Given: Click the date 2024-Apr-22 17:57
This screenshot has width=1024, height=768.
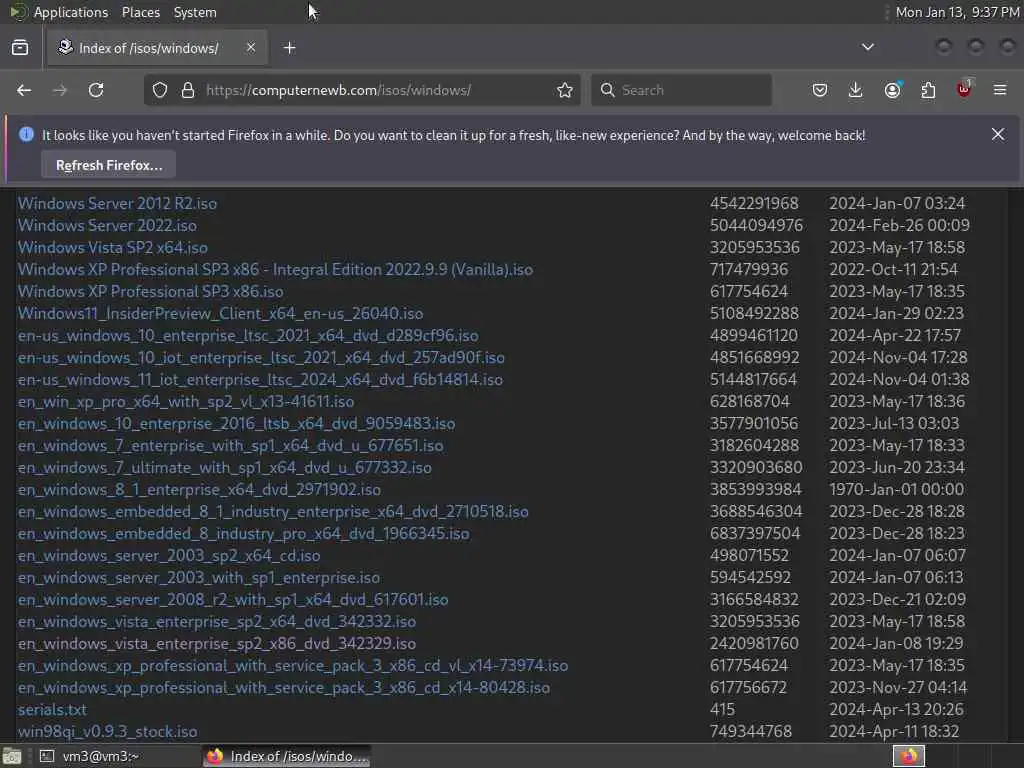Looking at the screenshot, I should tap(895, 336).
